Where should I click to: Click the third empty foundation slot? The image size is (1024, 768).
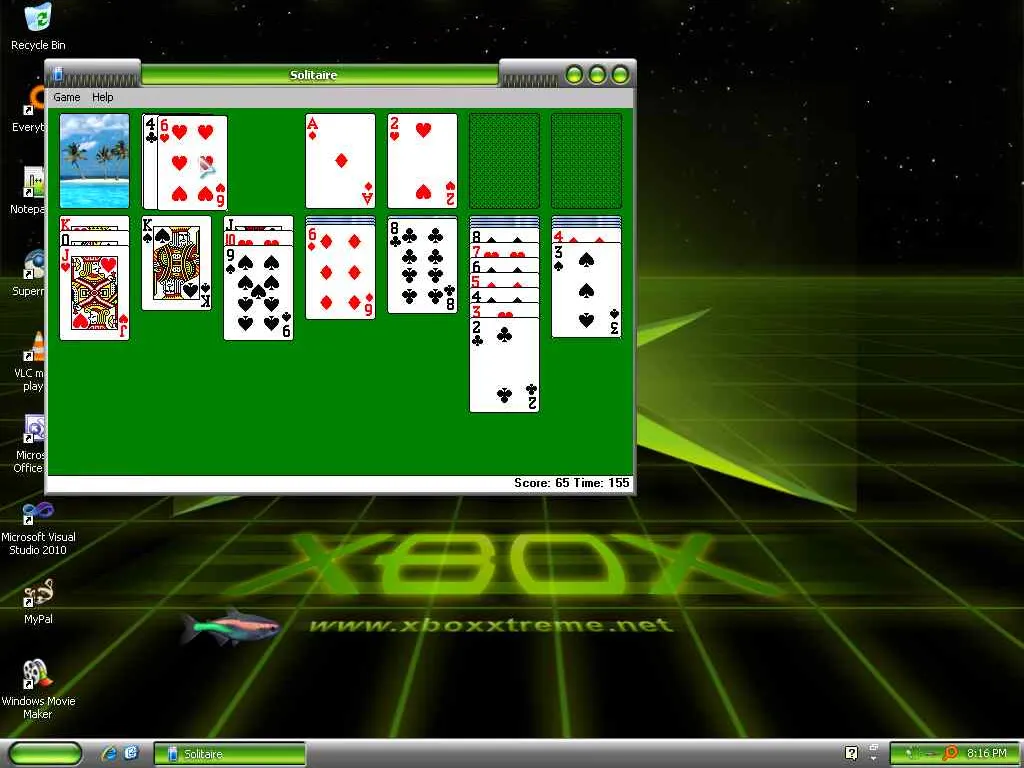click(x=504, y=161)
